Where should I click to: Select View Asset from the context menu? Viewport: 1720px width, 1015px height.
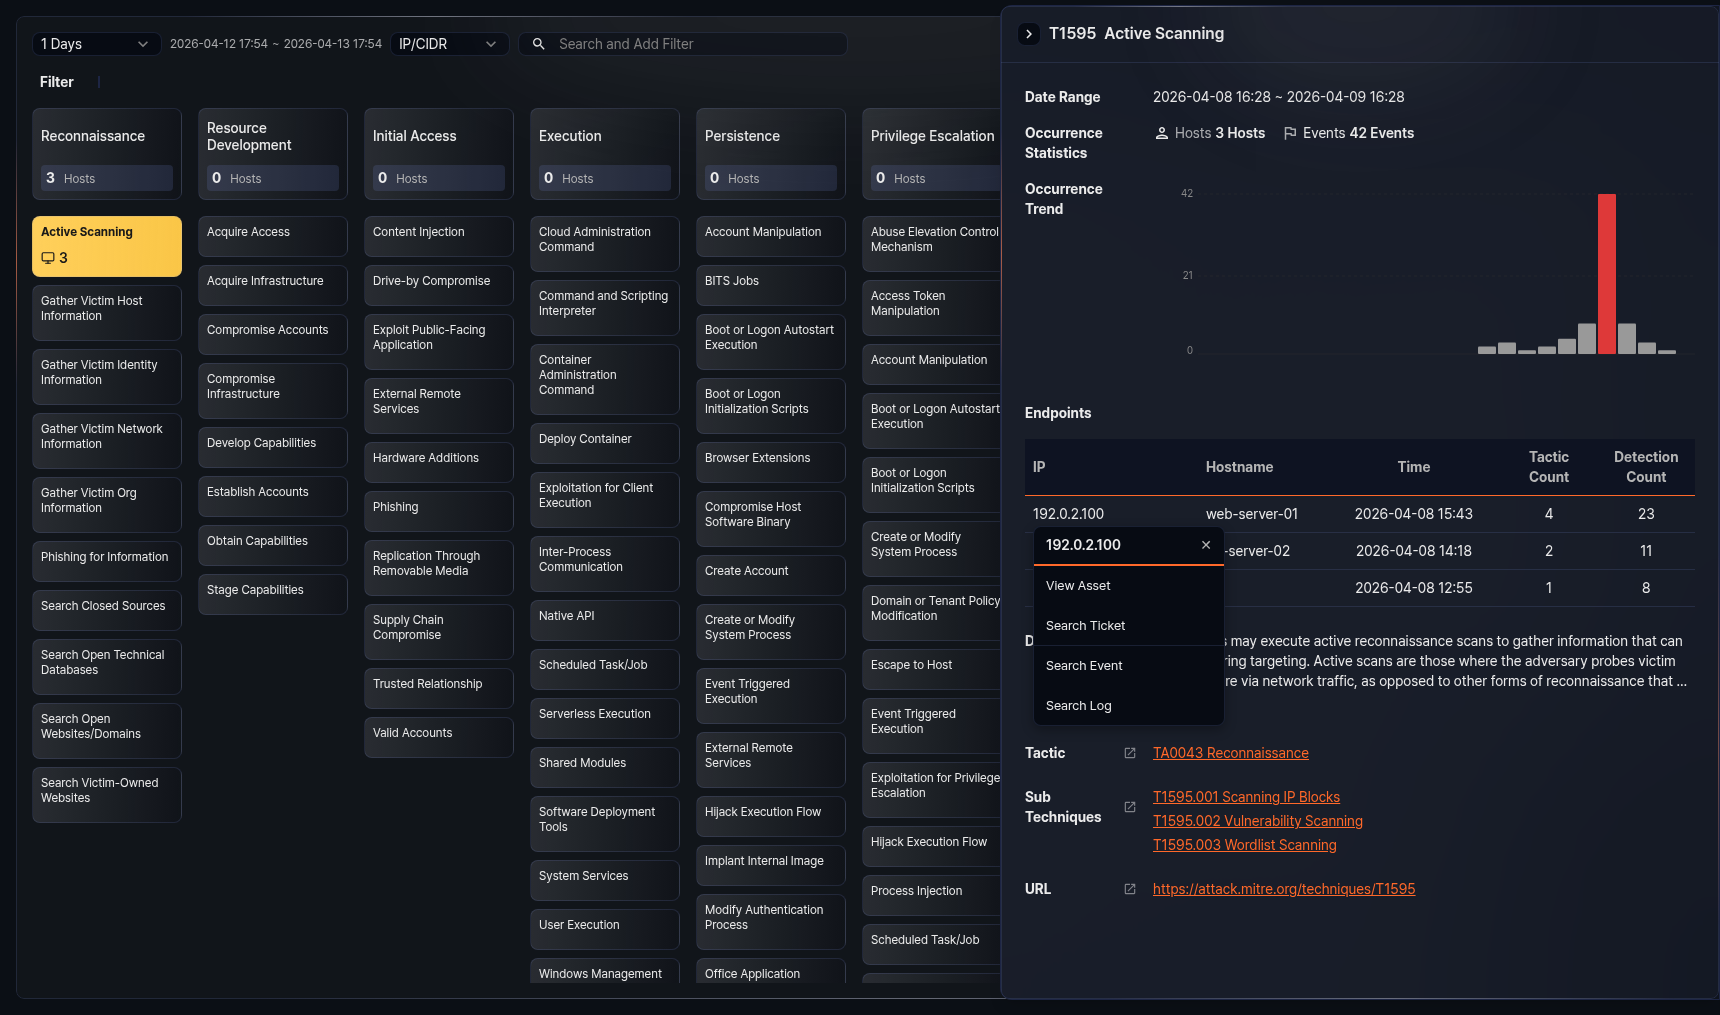pos(1078,585)
